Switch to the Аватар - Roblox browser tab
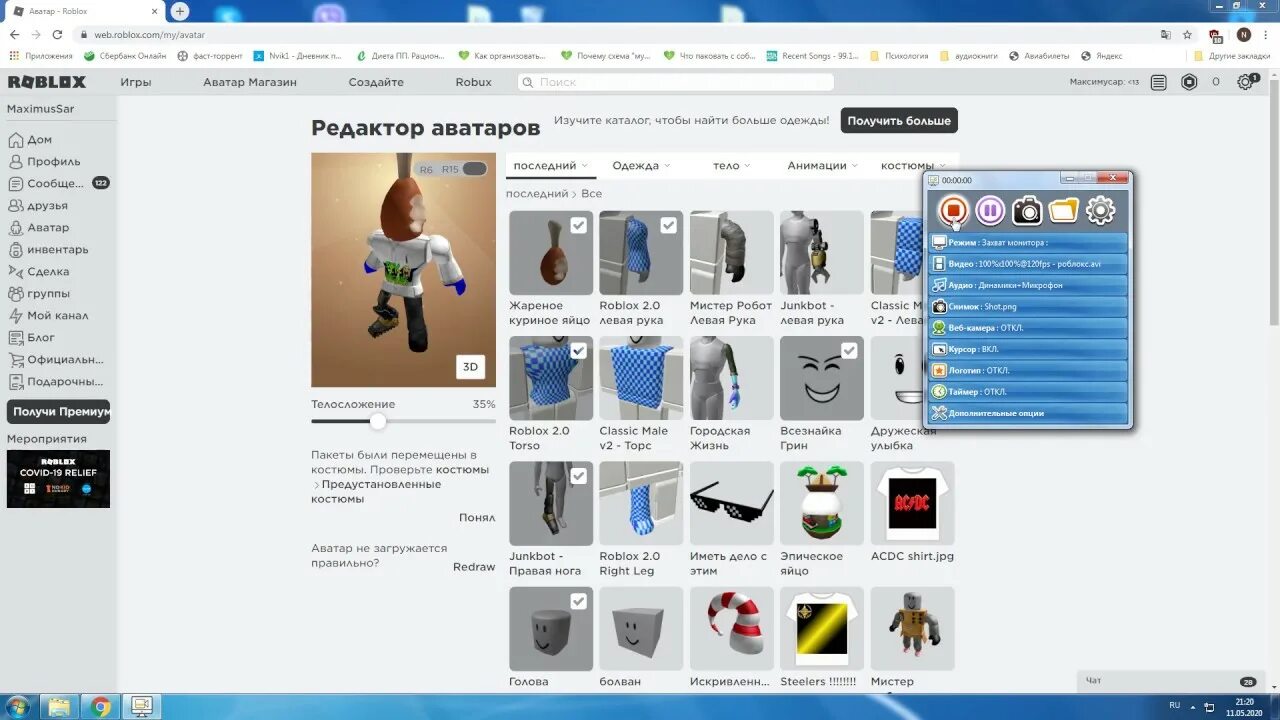Viewport: 1280px width, 720px height. tap(85, 11)
